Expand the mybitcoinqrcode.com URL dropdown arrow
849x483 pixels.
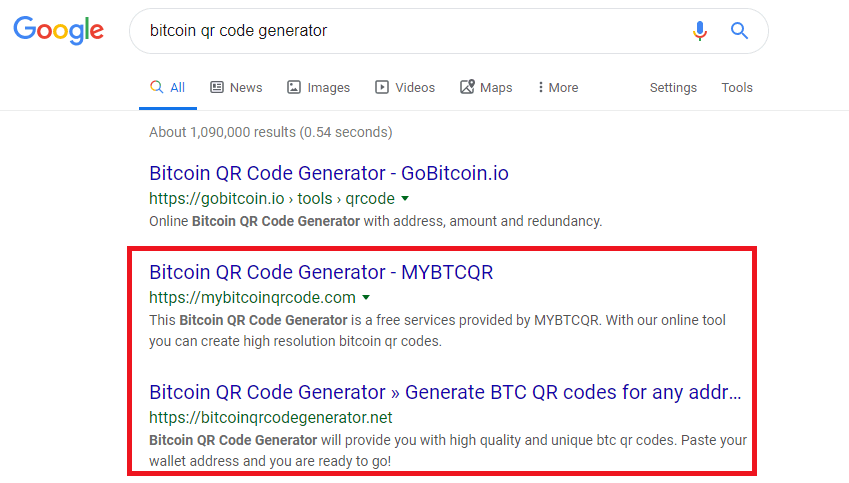click(366, 297)
